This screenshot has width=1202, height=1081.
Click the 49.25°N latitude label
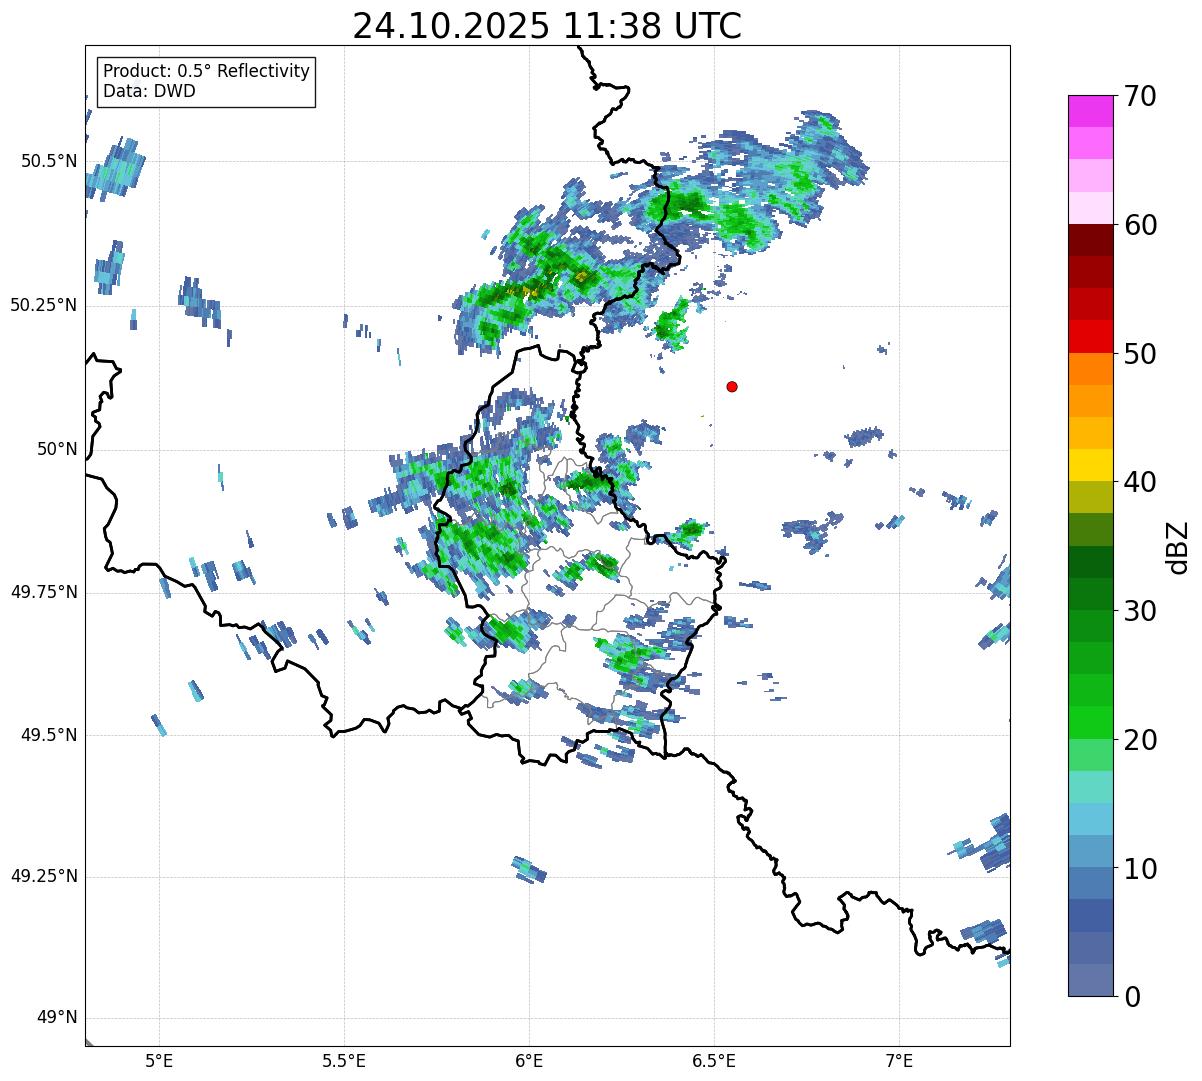coord(44,877)
